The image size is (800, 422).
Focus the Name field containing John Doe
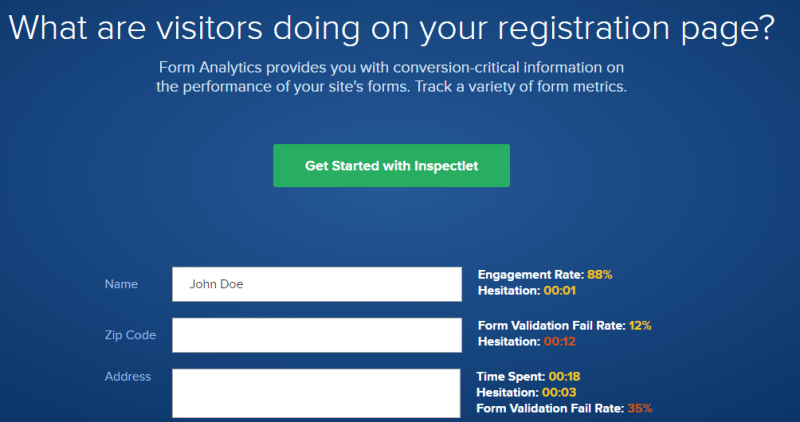point(316,284)
